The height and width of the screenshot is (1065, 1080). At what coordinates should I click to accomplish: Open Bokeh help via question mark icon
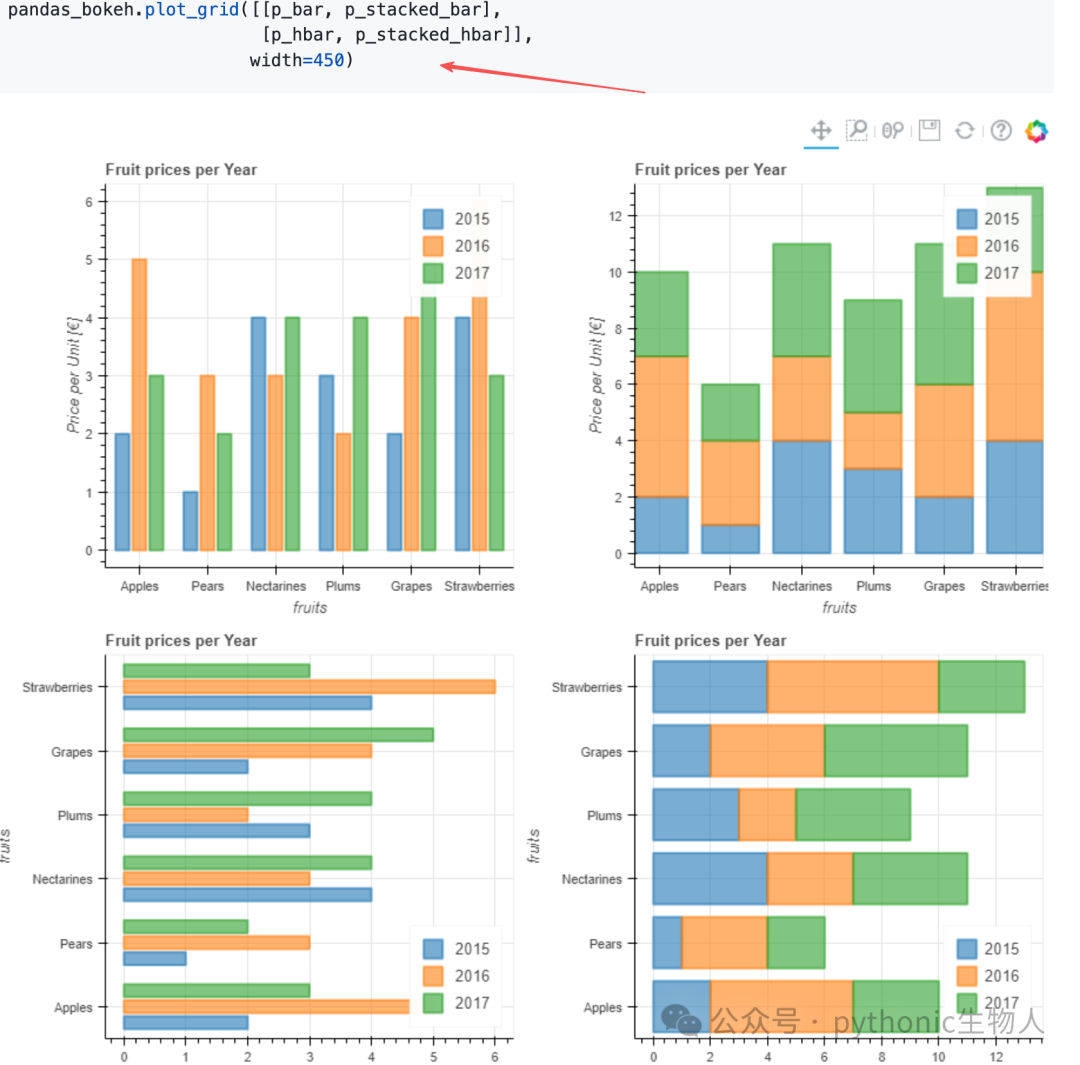coord(1001,130)
